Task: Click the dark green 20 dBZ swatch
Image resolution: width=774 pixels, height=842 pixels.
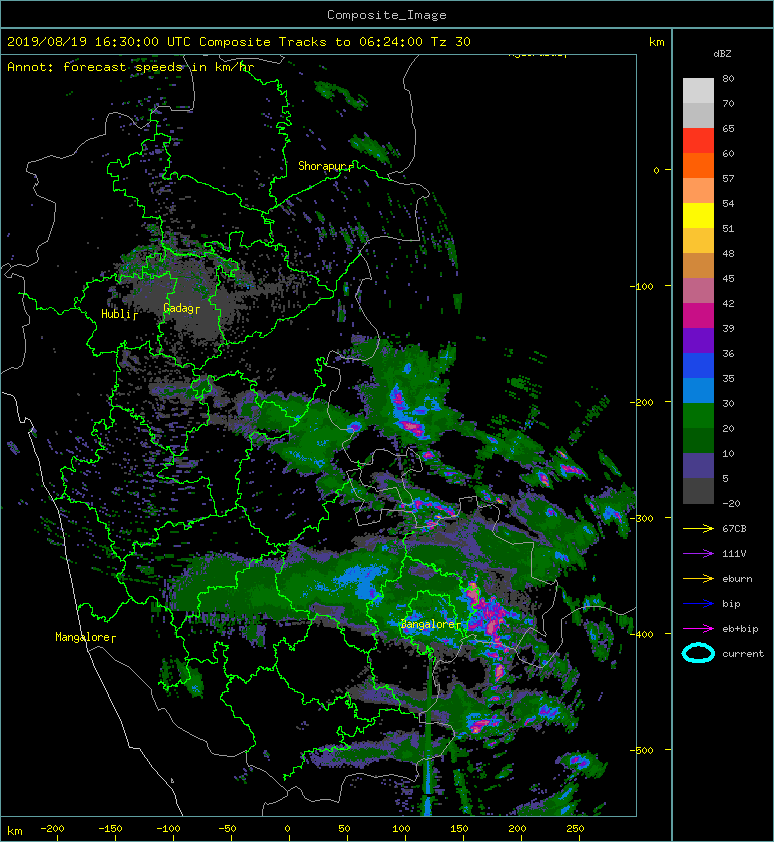Action: [698, 440]
